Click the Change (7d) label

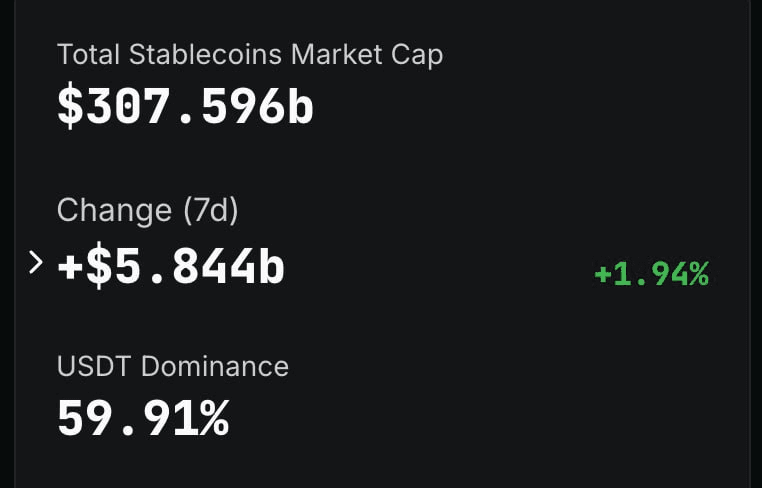(x=147, y=210)
